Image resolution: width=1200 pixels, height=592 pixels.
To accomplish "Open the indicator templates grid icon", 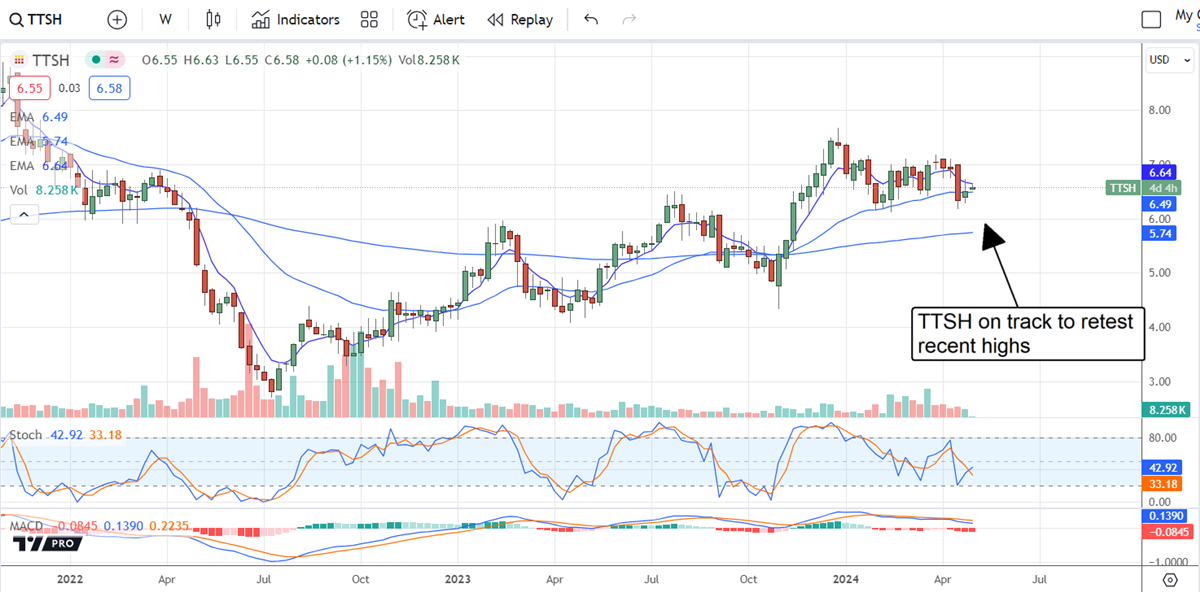I will point(369,19).
